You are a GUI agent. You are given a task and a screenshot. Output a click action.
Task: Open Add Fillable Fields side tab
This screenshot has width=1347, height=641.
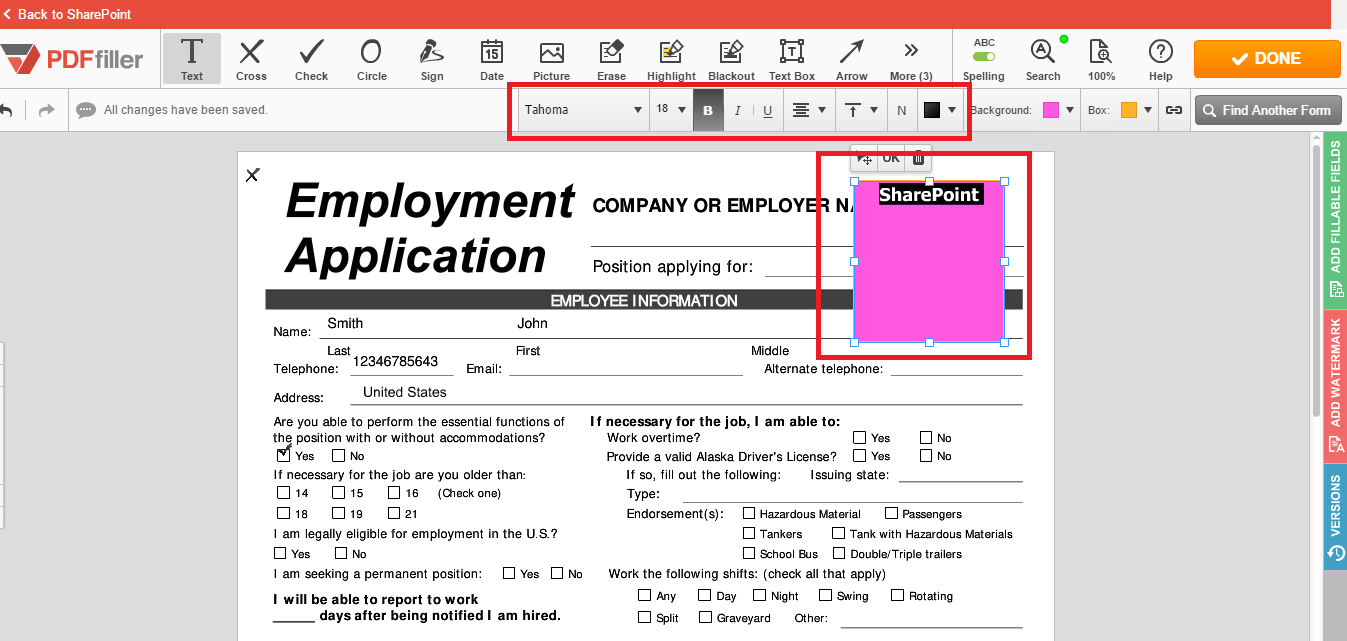coord(1335,220)
